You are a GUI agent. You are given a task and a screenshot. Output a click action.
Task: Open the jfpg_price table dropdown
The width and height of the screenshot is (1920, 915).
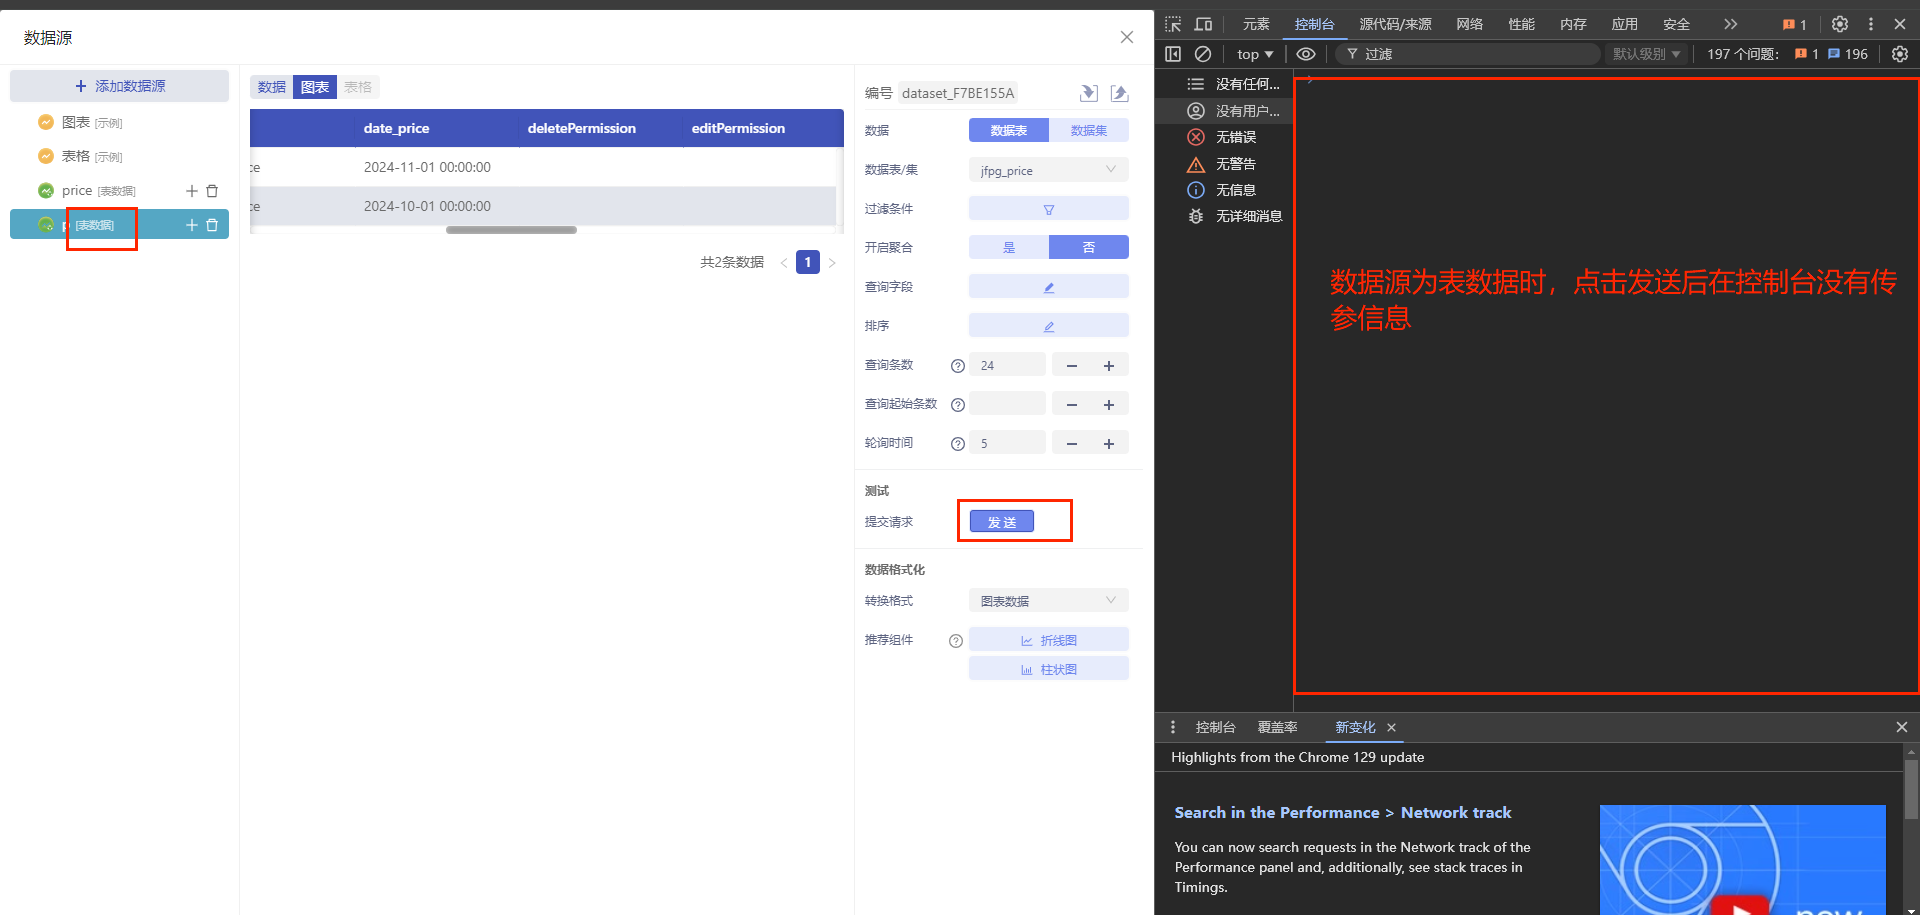click(1049, 170)
